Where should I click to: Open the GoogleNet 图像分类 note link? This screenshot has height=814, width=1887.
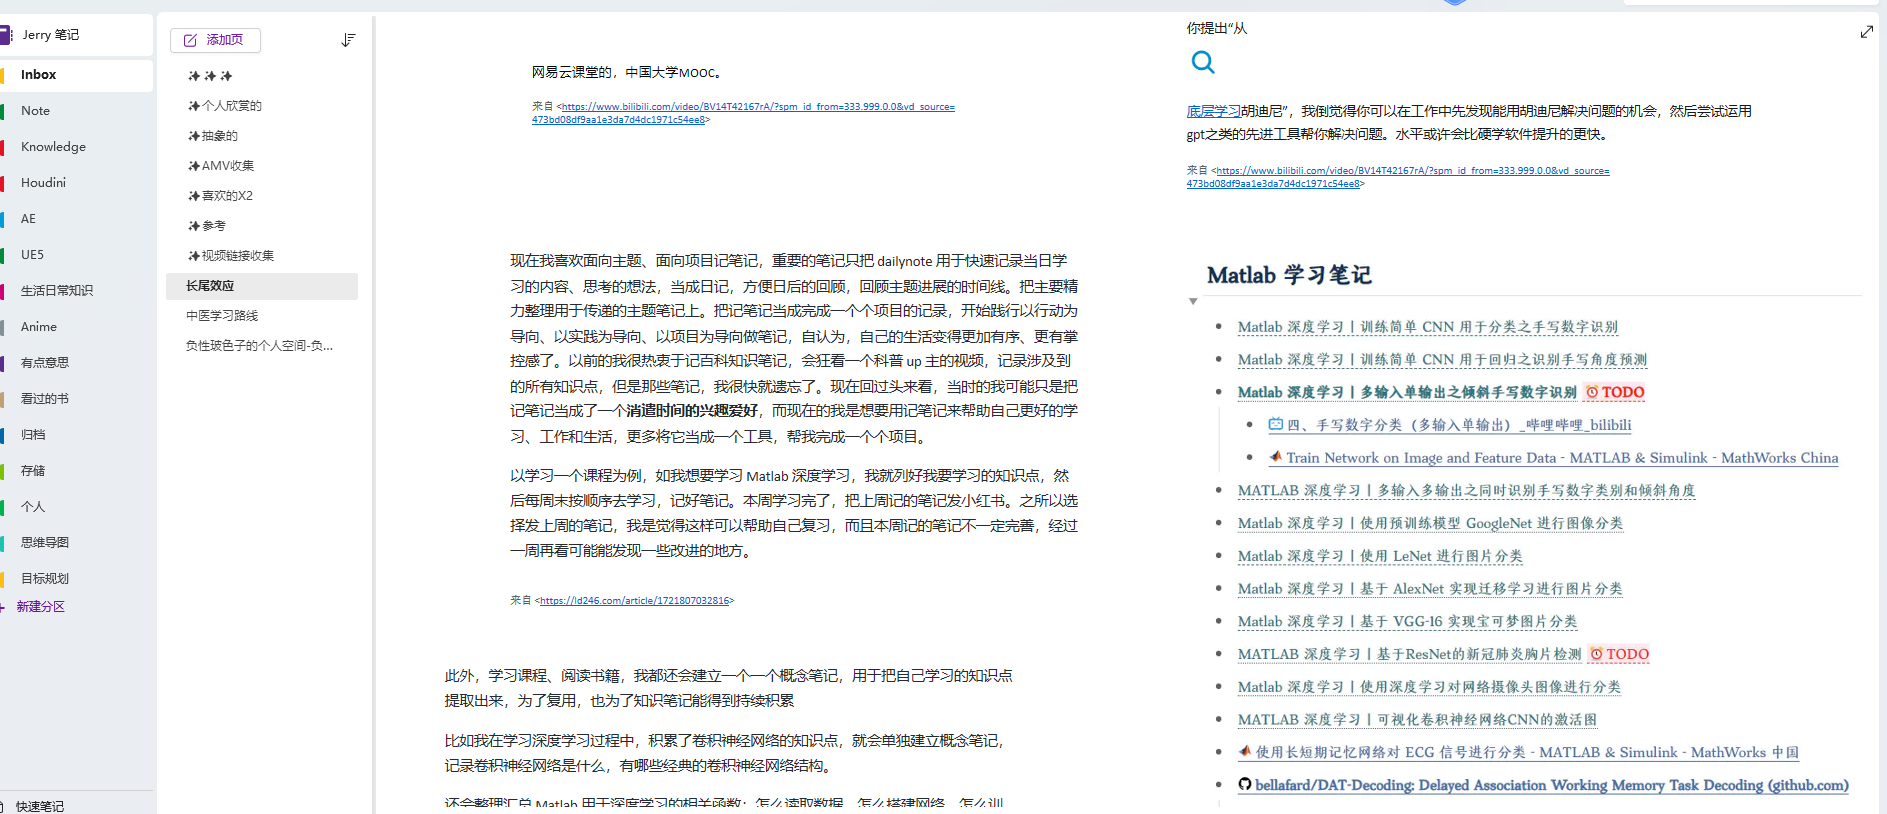tap(1430, 523)
